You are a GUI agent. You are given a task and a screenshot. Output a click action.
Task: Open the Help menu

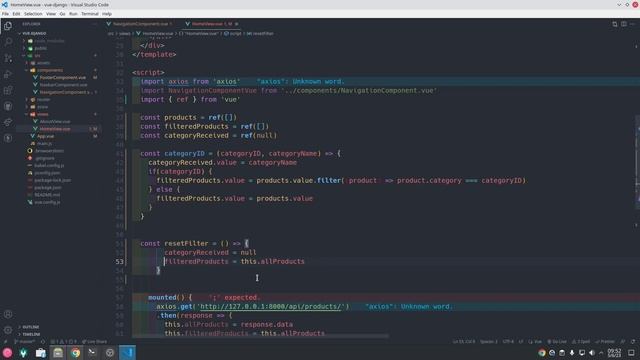(107, 13)
